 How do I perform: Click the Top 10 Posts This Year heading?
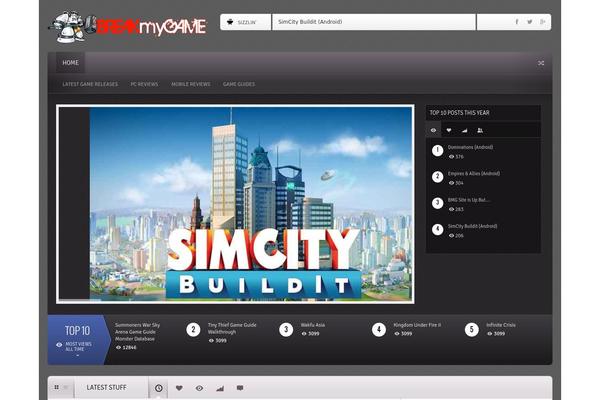point(459,113)
